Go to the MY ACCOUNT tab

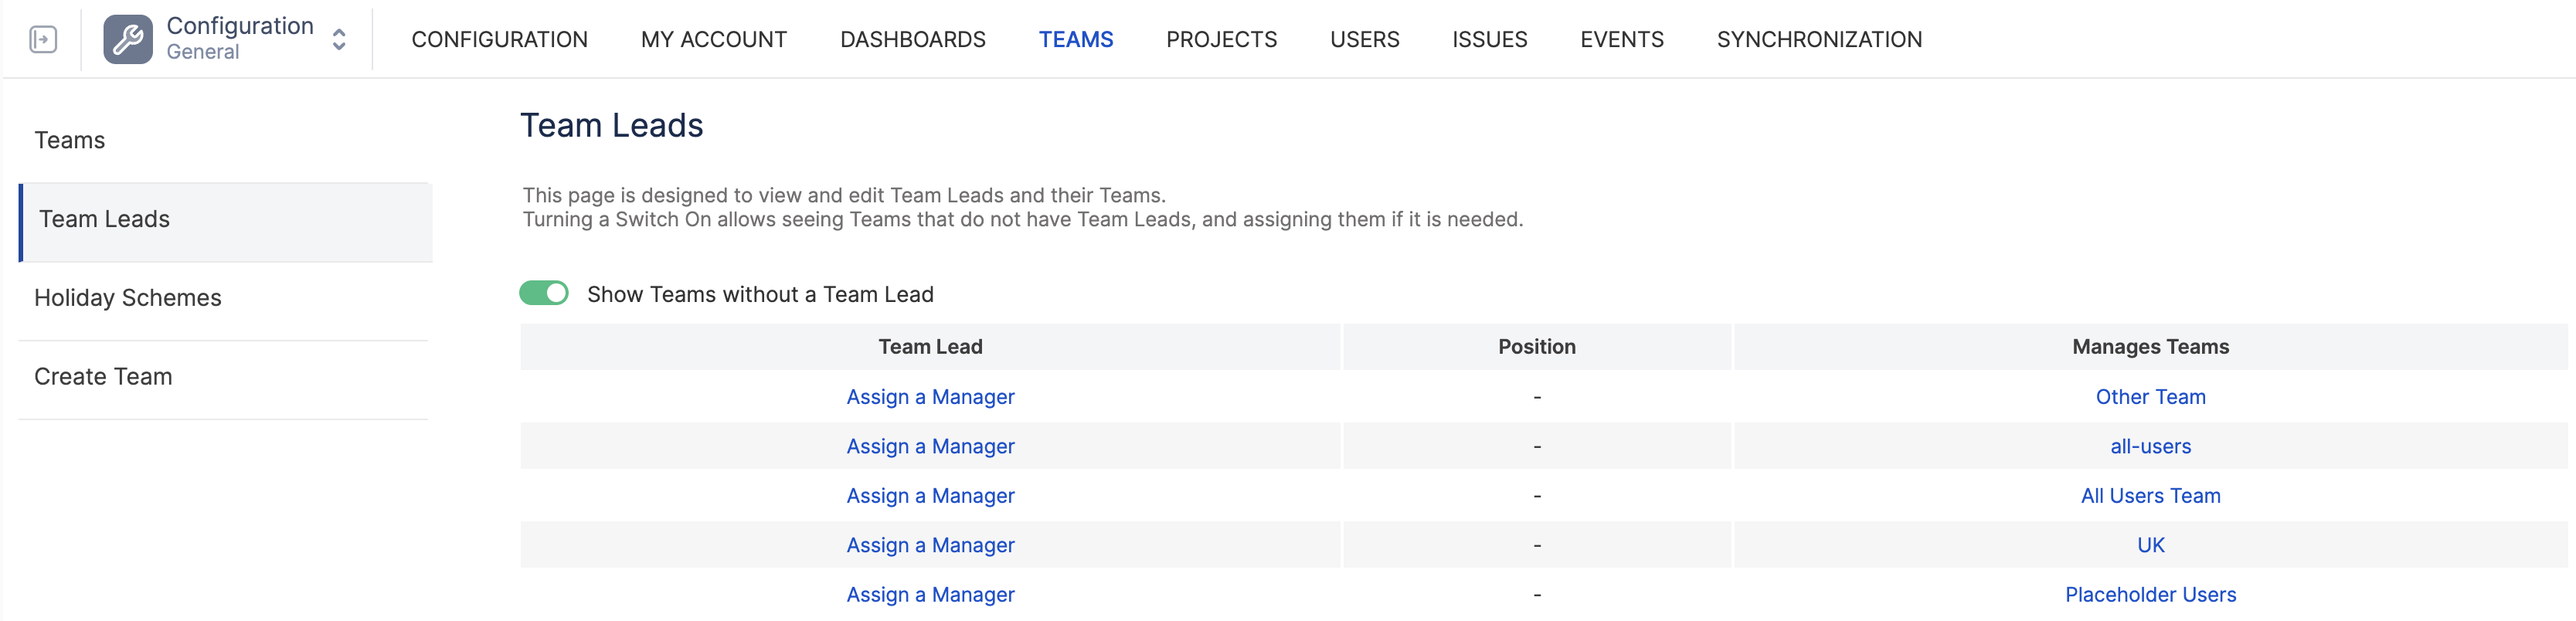[x=714, y=39]
